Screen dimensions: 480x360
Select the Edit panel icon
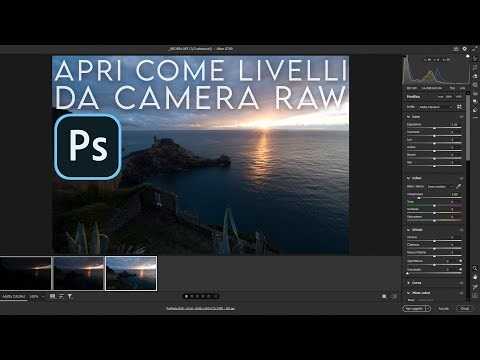[475, 59]
